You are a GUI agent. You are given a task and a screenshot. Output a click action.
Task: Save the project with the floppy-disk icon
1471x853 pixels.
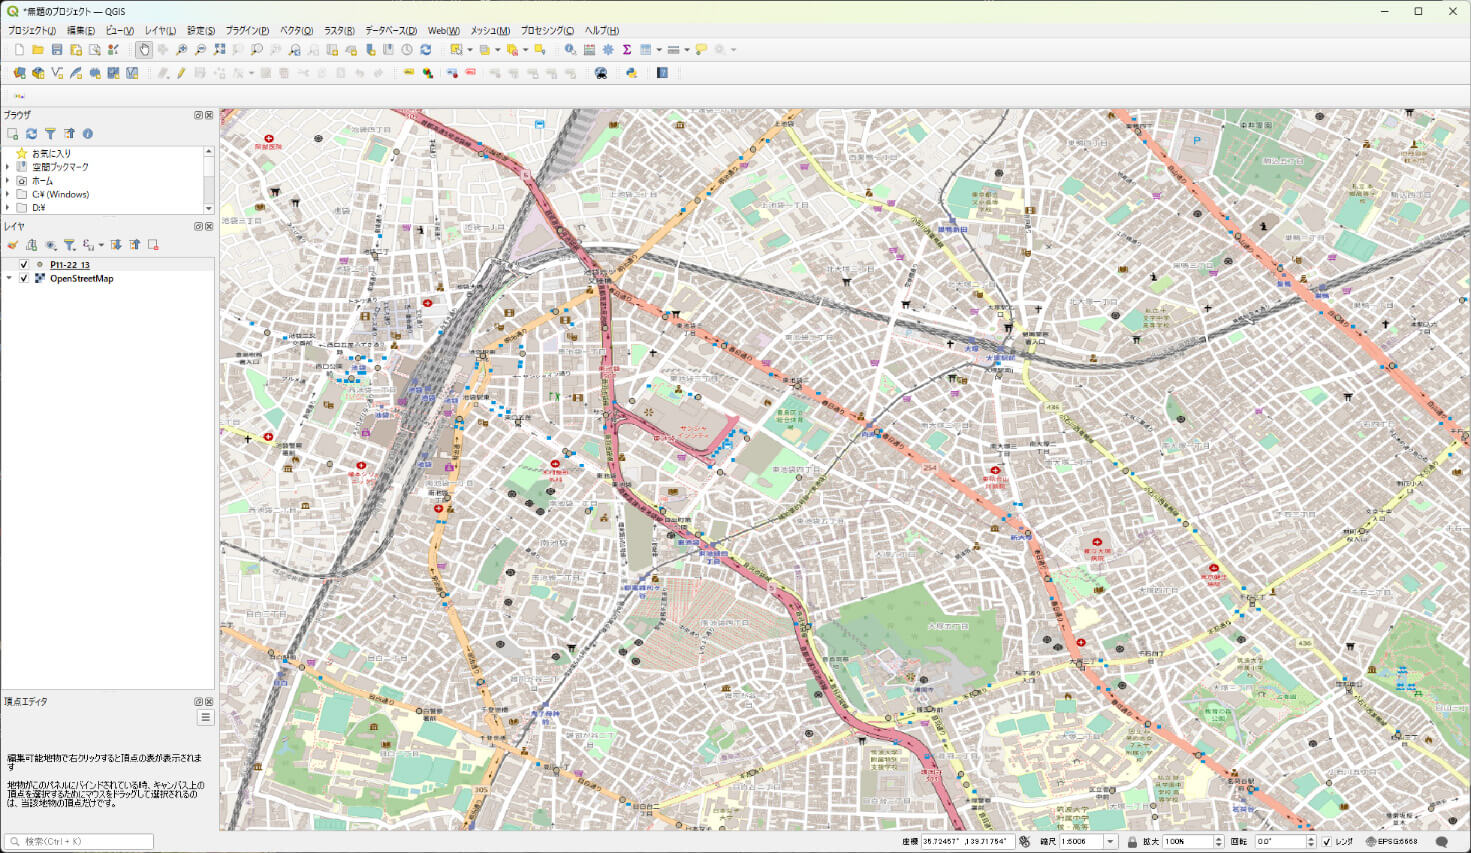(57, 49)
